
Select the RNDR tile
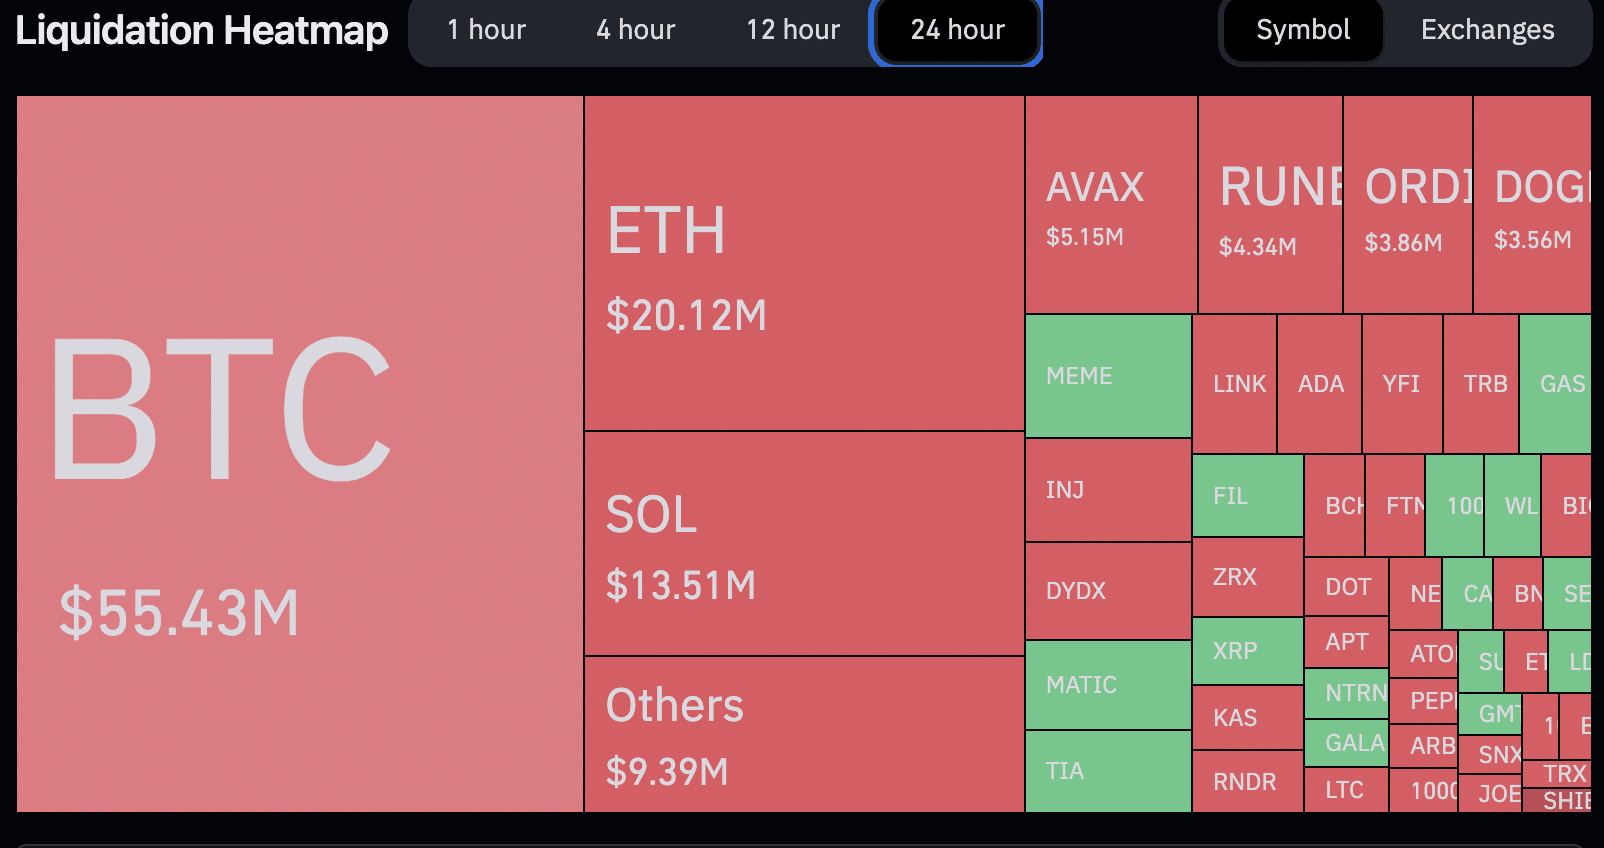pos(1247,781)
